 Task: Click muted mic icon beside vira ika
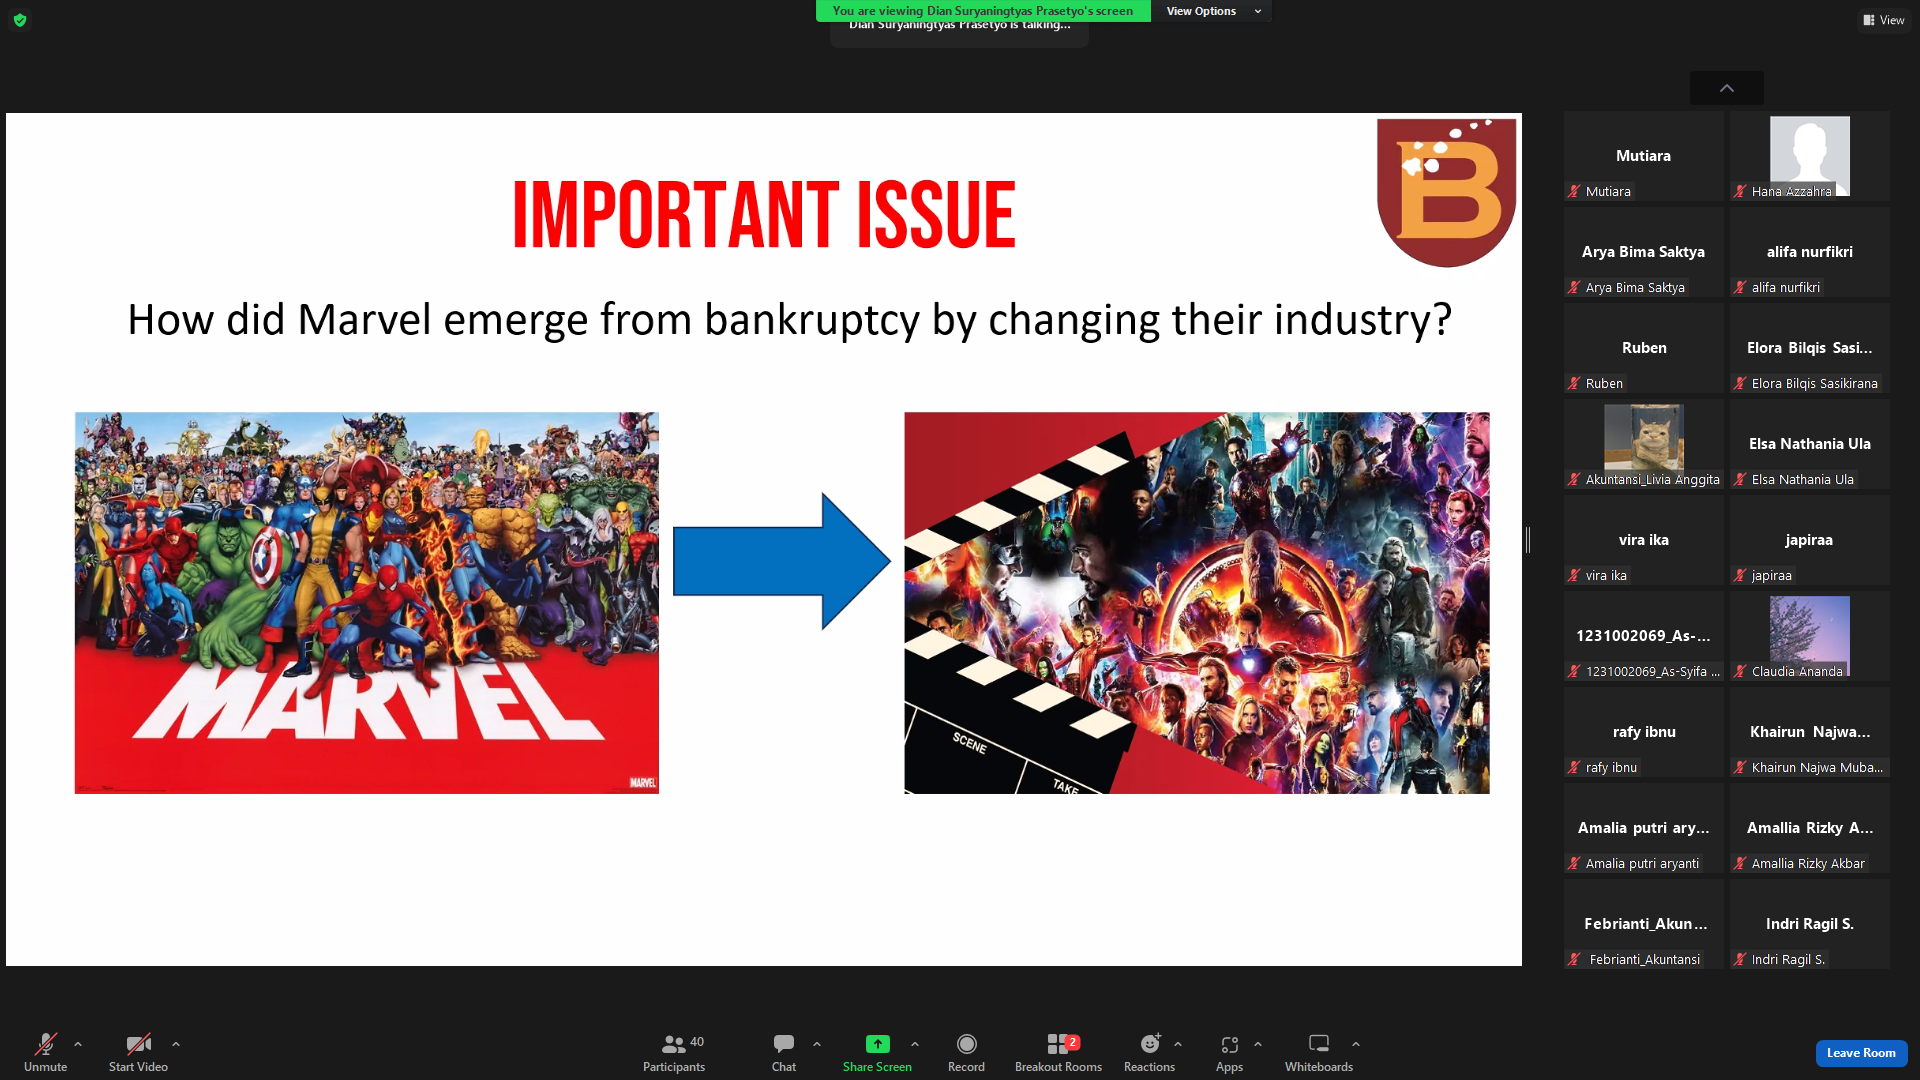[1574, 575]
